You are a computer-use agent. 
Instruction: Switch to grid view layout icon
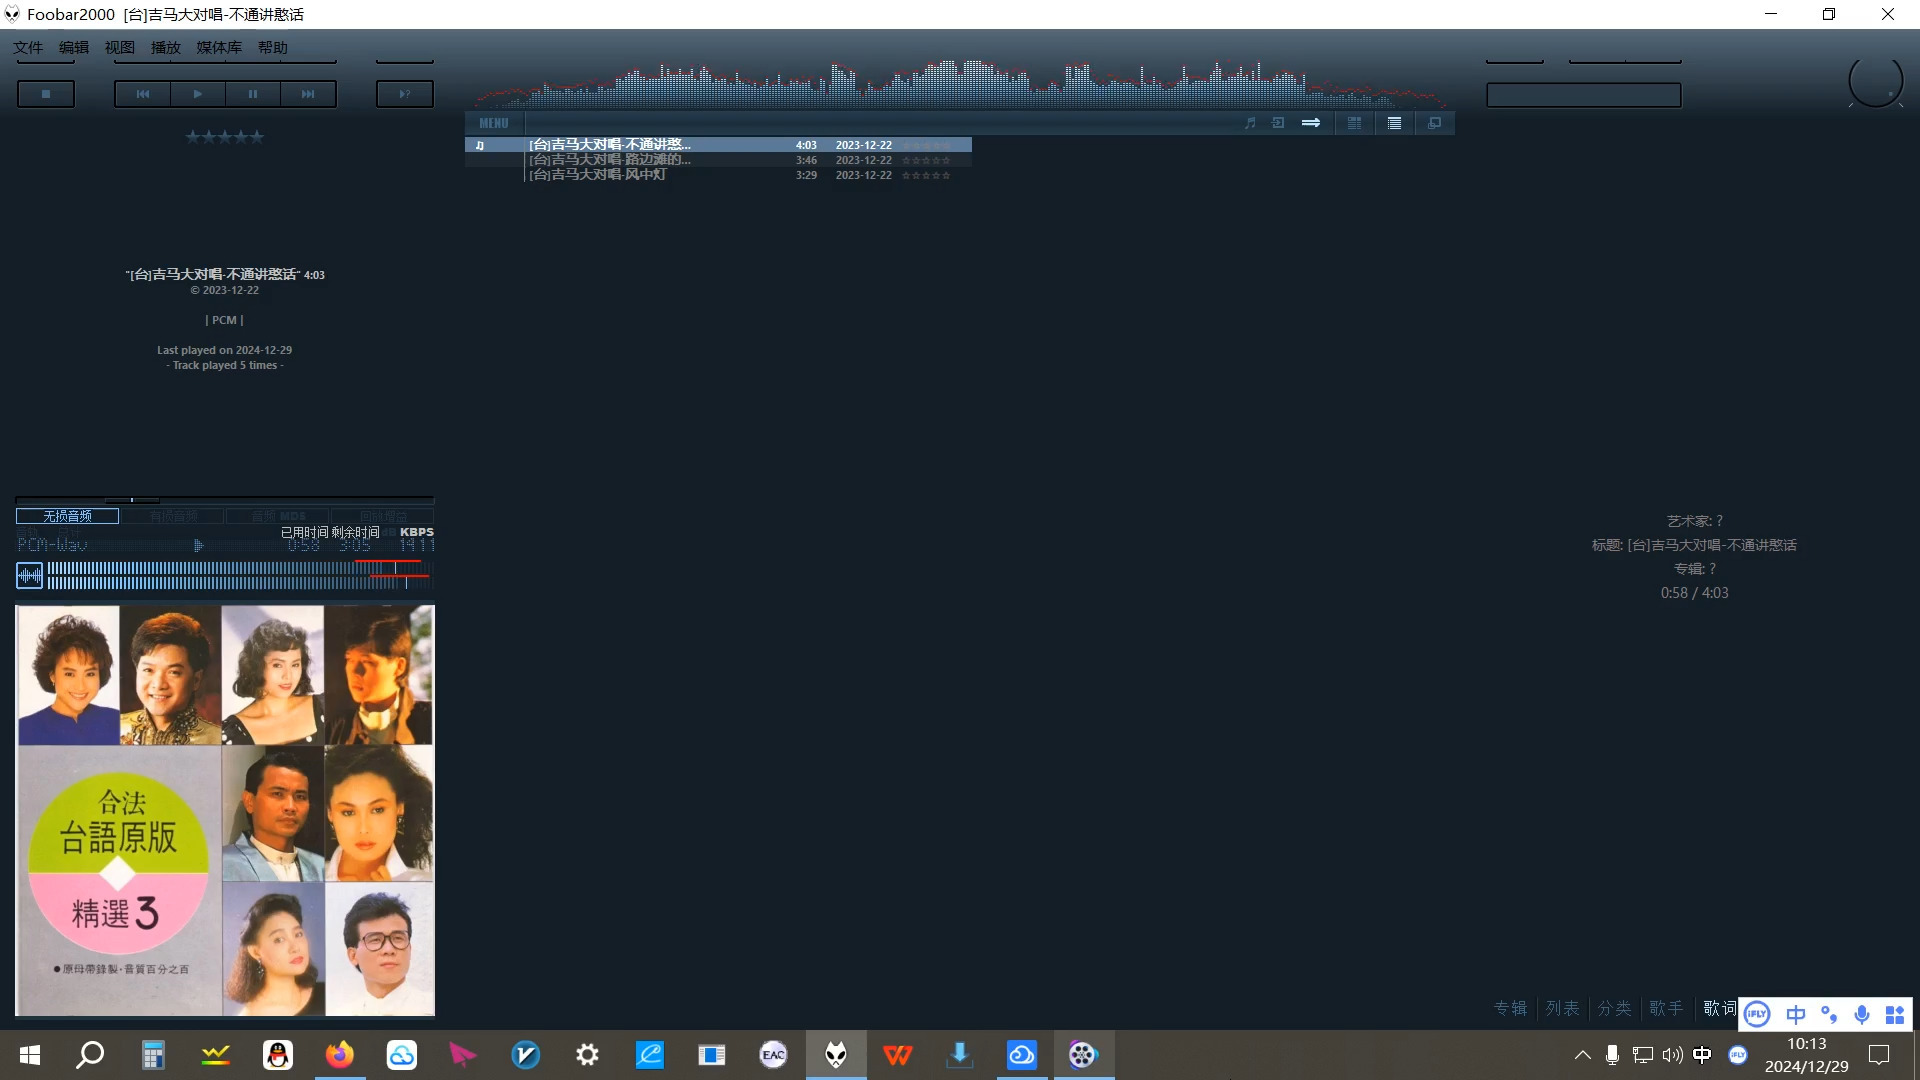tap(1355, 123)
